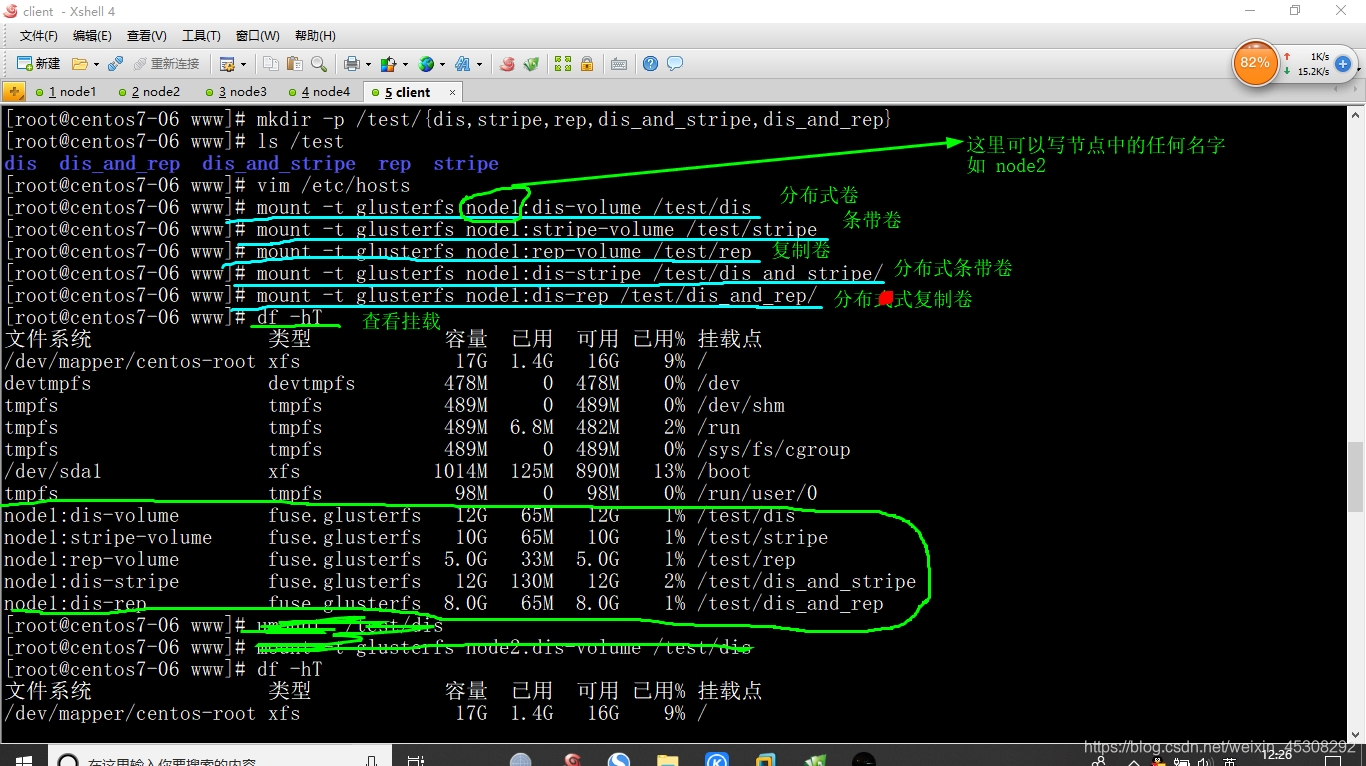Click the 'devtmpfs' filesystem name in df output
The width and height of the screenshot is (1366, 766).
point(48,383)
